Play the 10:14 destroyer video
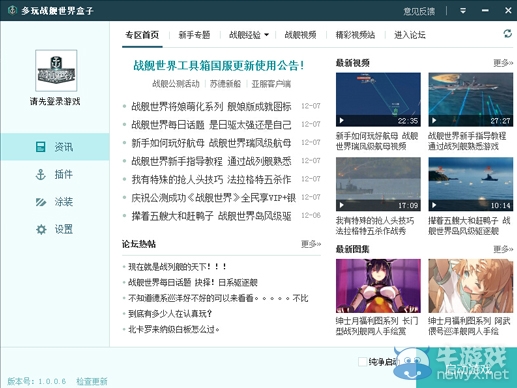The width and height of the screenshot is (517, 388). coord(471,184)
